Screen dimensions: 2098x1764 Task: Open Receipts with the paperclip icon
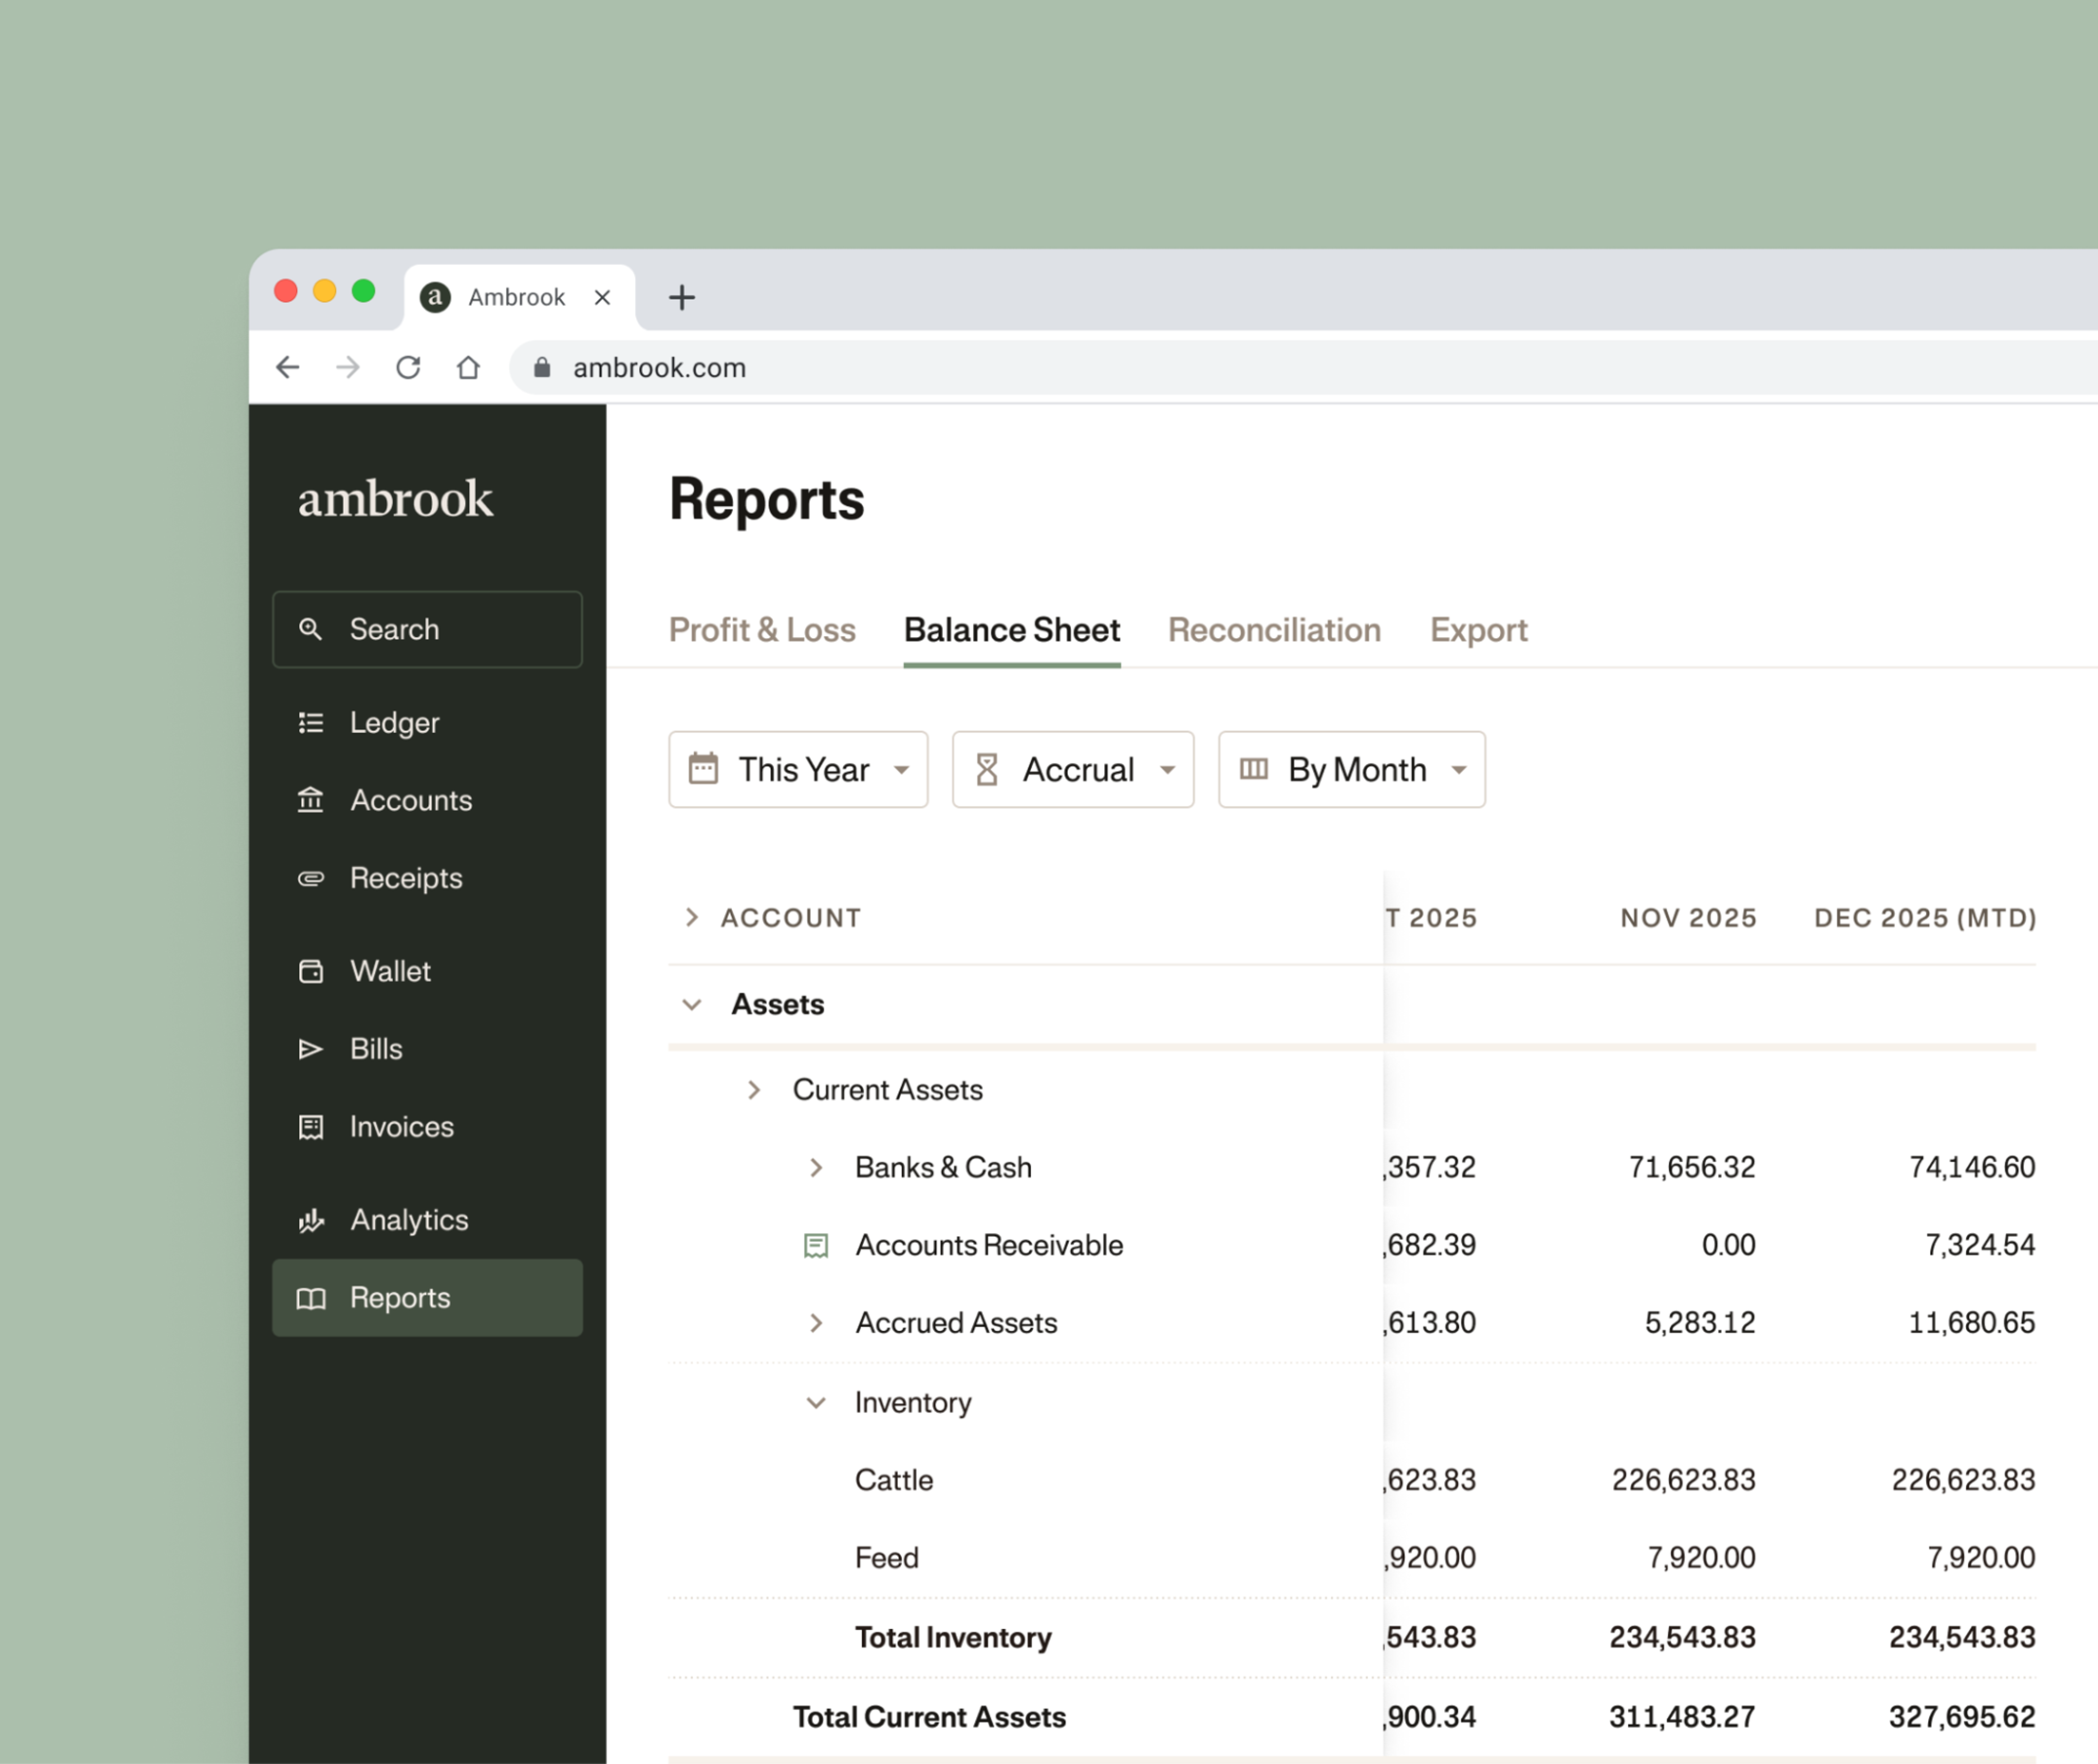[x=311, y=878]
